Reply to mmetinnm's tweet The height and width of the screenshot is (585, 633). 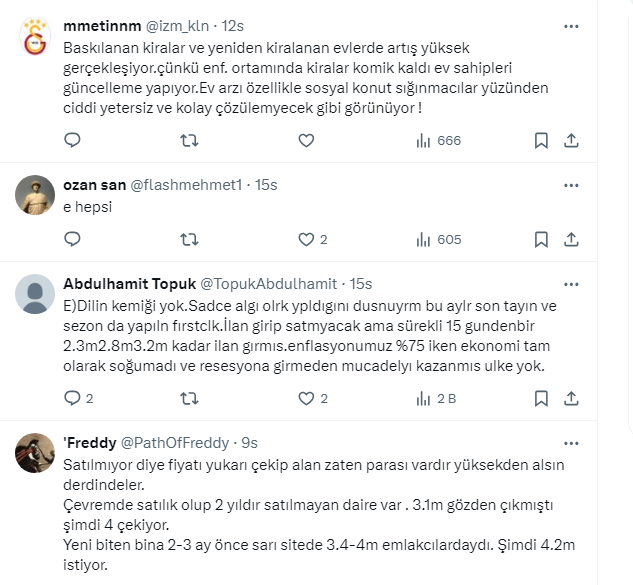pyautogui.click(x=72, y=141)
